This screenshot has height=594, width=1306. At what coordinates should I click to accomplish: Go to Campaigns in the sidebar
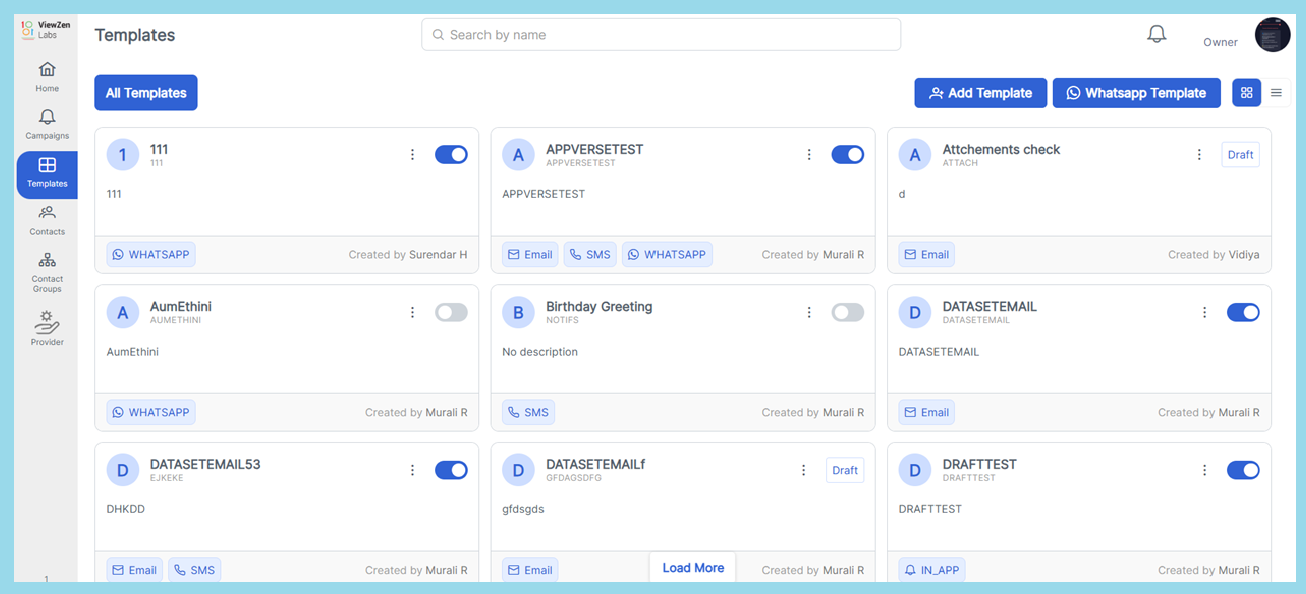tap(47, 124)
